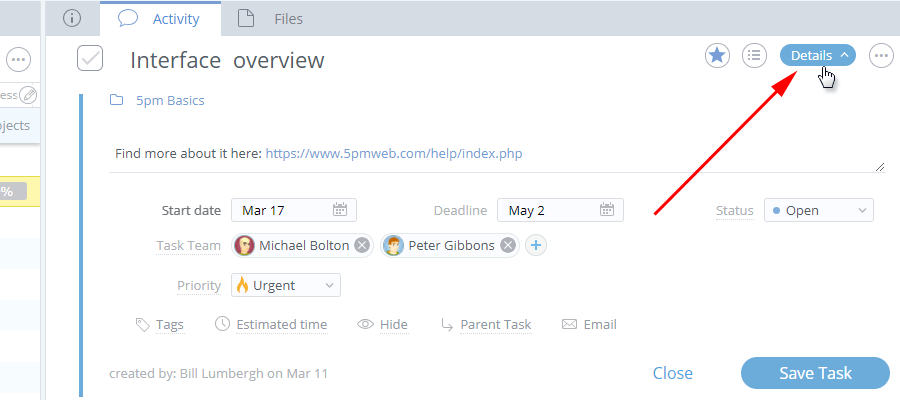Expand the Priority Urgent dropdown
Viewport: 900px width, 400px height.
click(286, 285)
